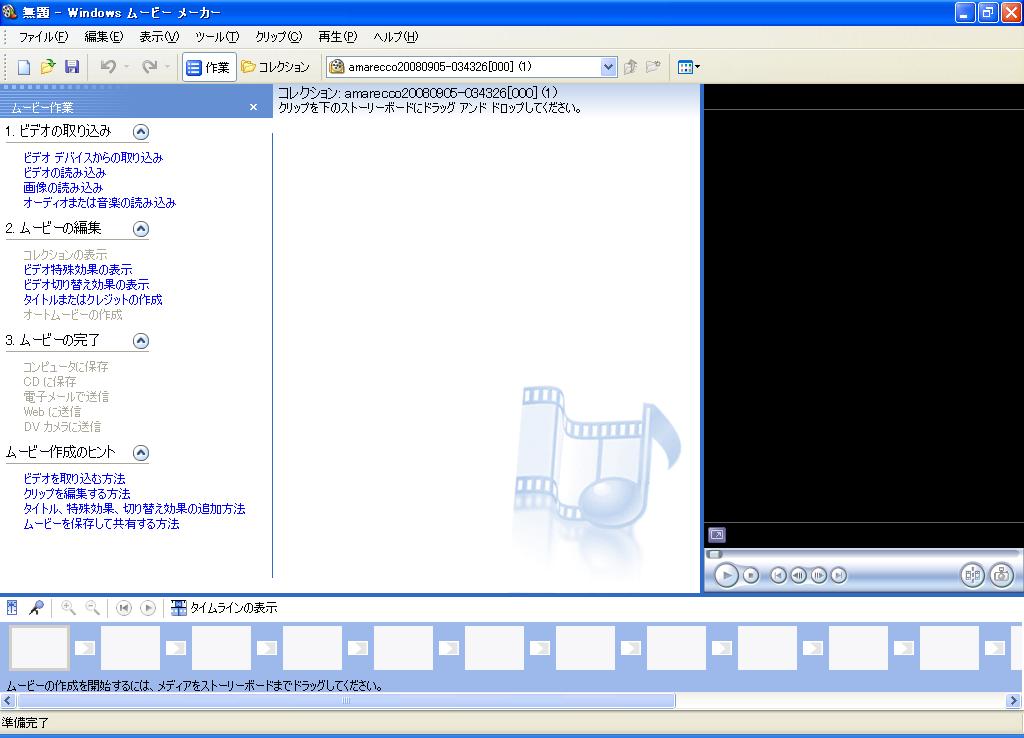Click the preview Play button
The width and height of the screenshot is (1024, 738).
click(x=726, y=575)
